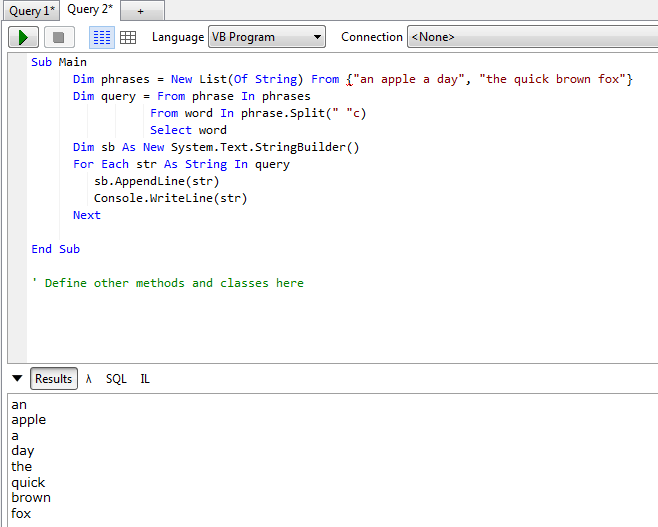Select the Query 2* tab
The image size is (658, 527).
point(90,9)
